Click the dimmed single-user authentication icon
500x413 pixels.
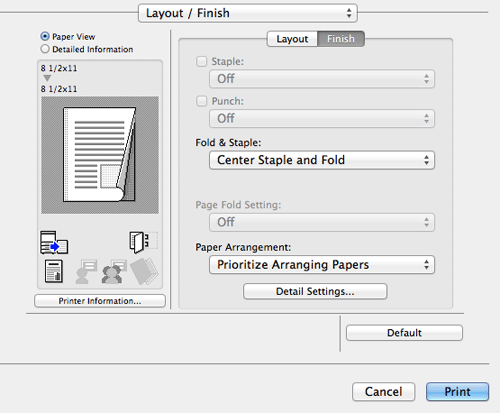[x=86, y=272]
